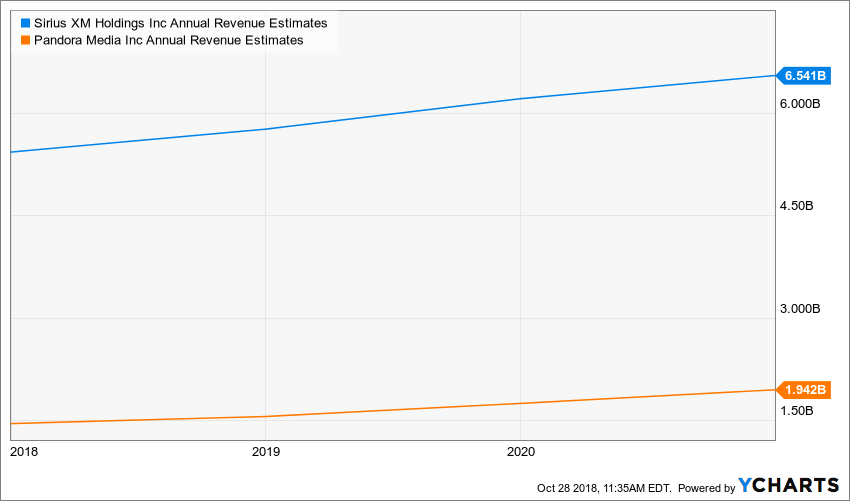The image size is (850, 501).
Task: Select the 2018 x-axis label
Action: (22, 451)
